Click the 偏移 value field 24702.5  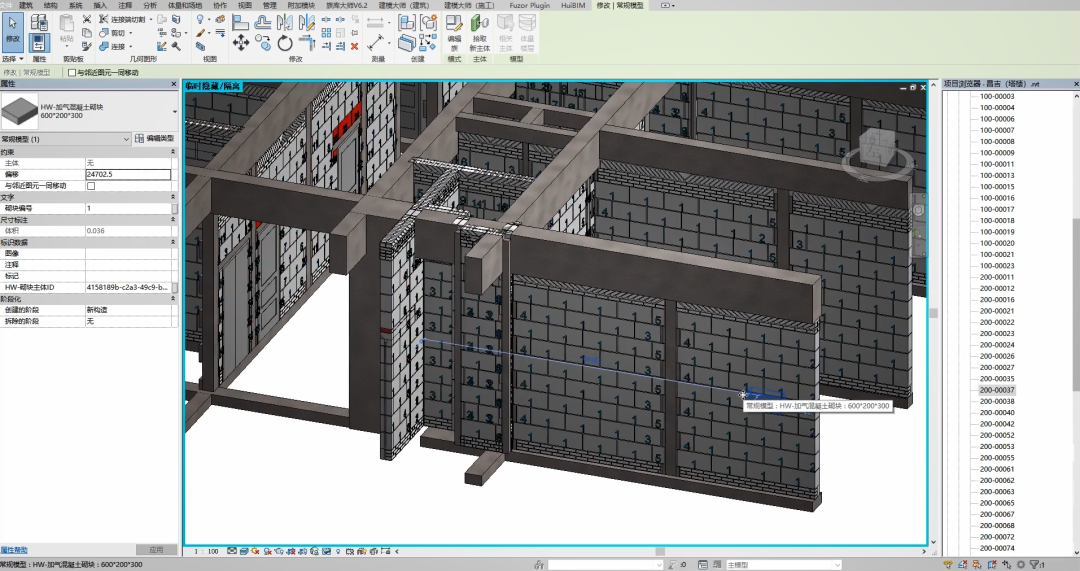127,174
